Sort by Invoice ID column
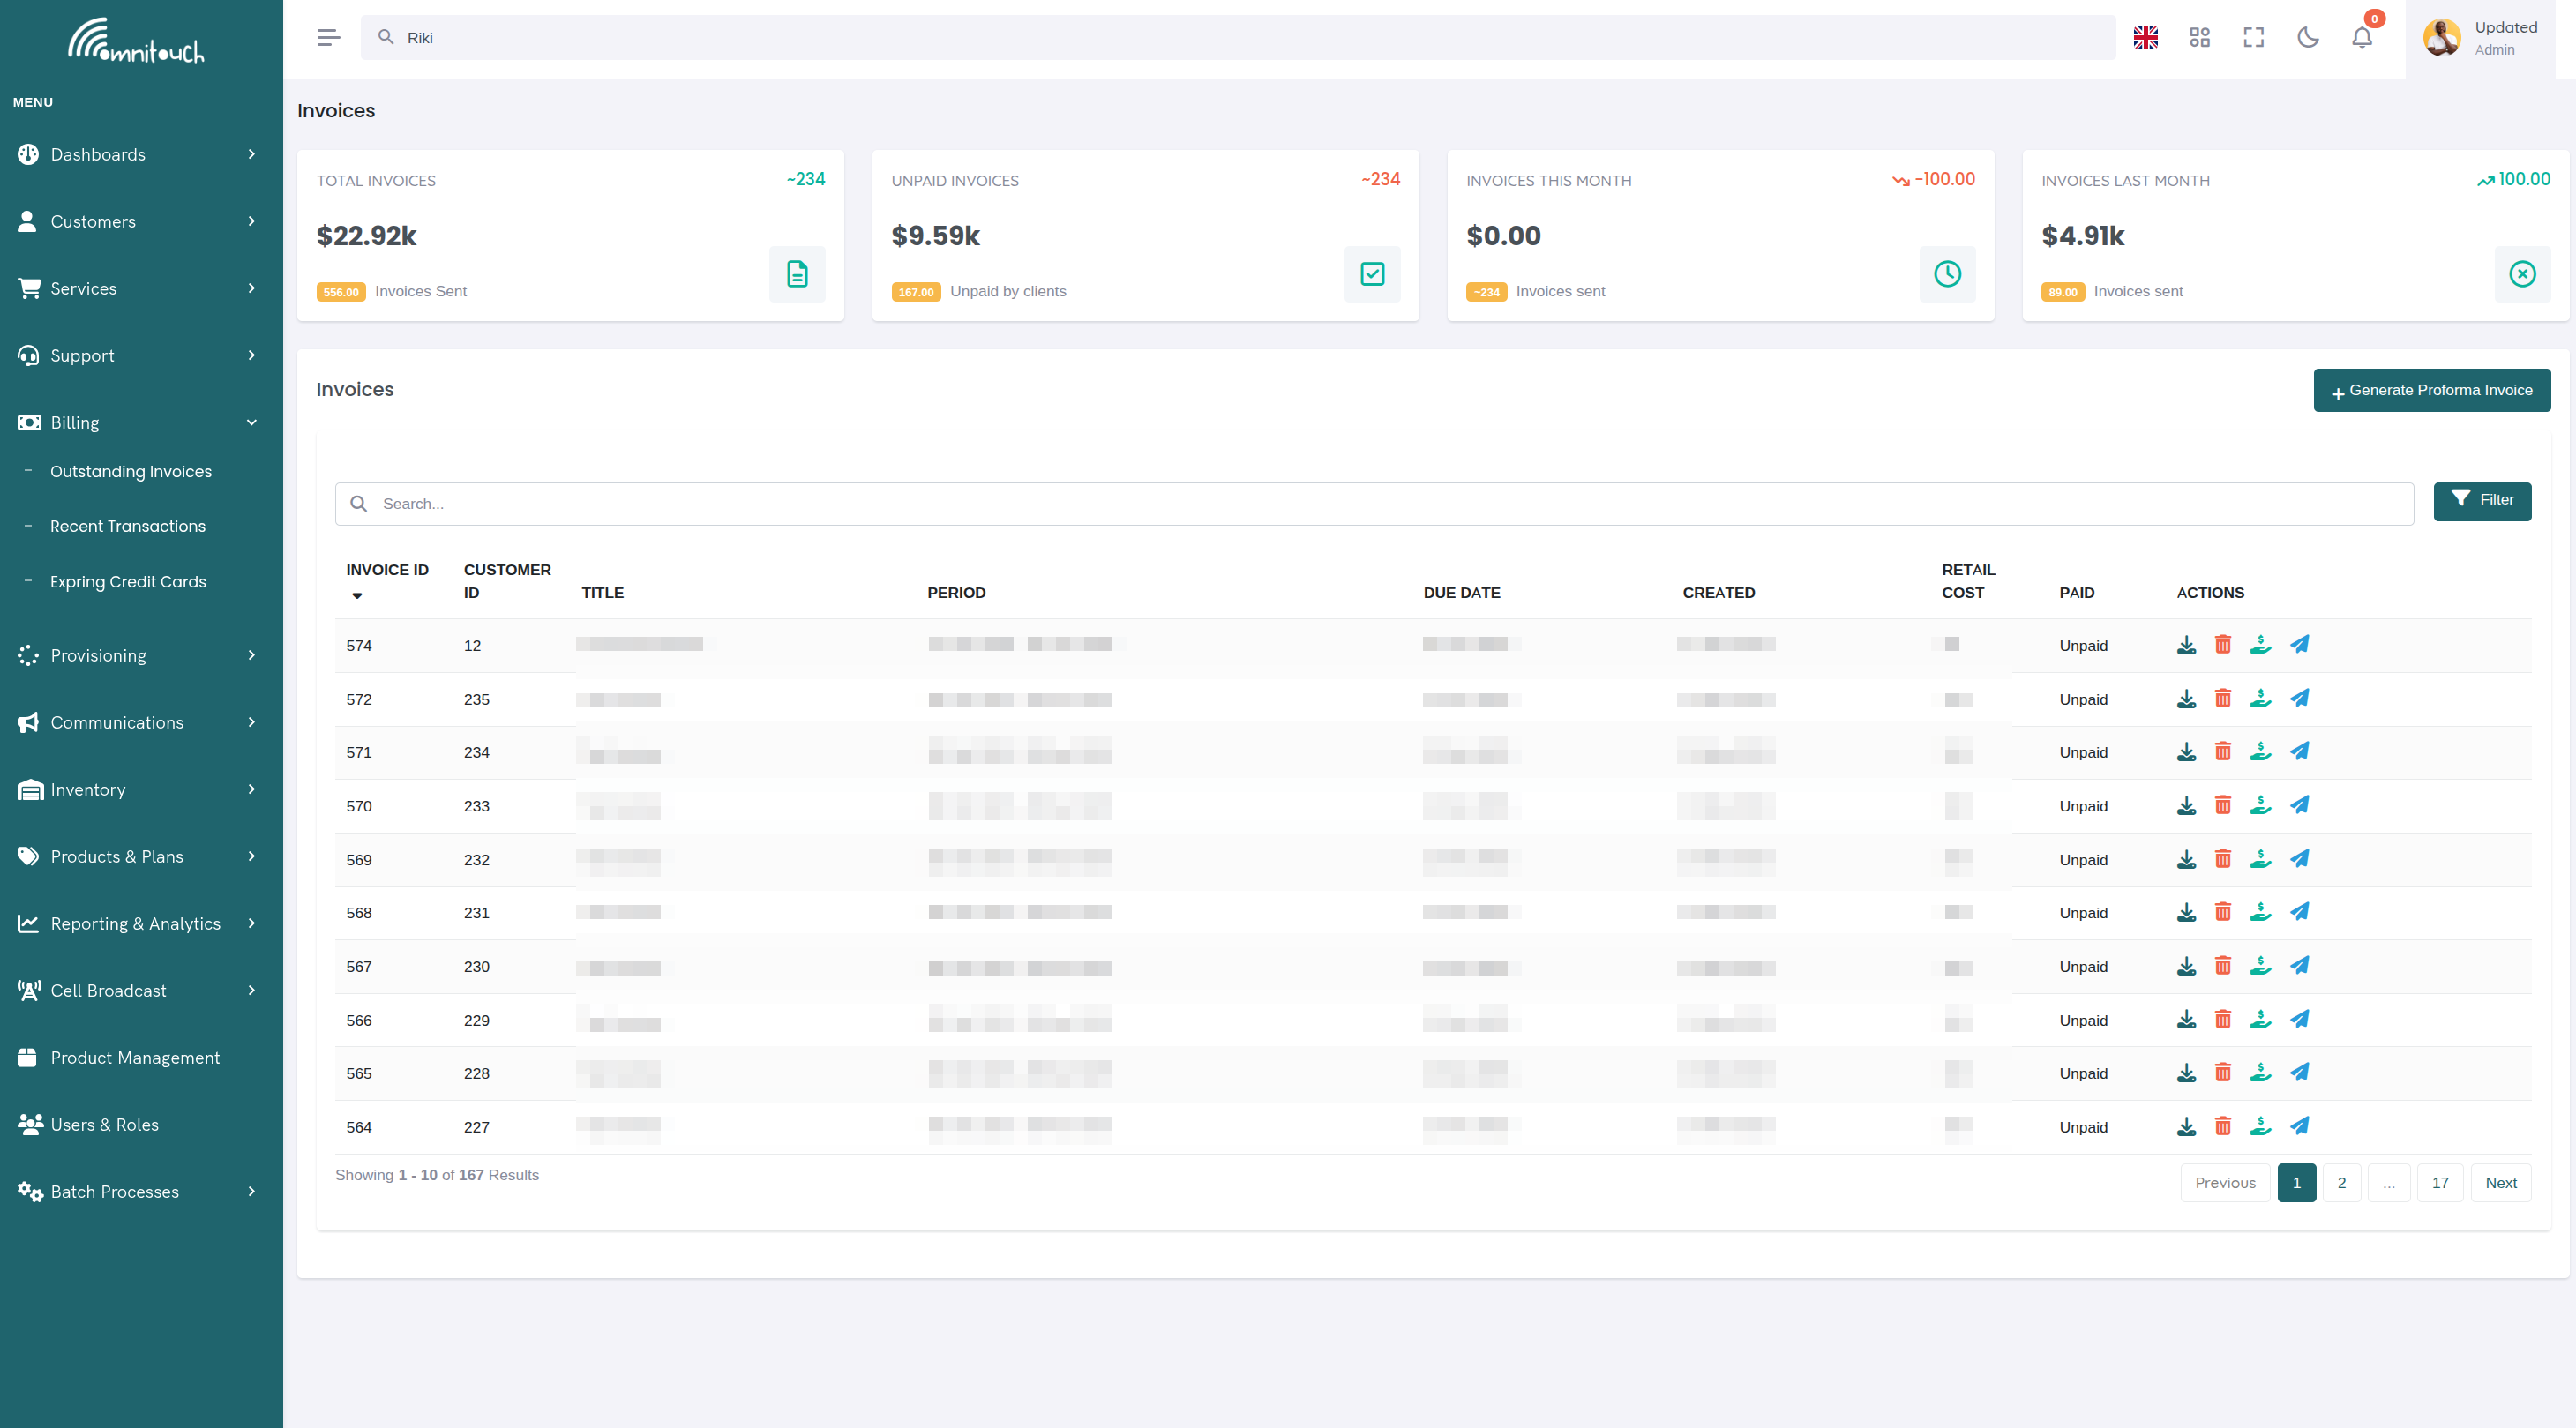 pyautogui.click(x=387, y=570)
